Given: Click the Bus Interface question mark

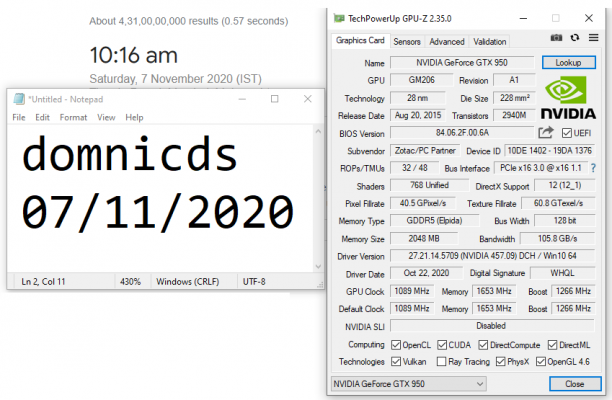Looking at the screenshot, I should pos(593,168).
